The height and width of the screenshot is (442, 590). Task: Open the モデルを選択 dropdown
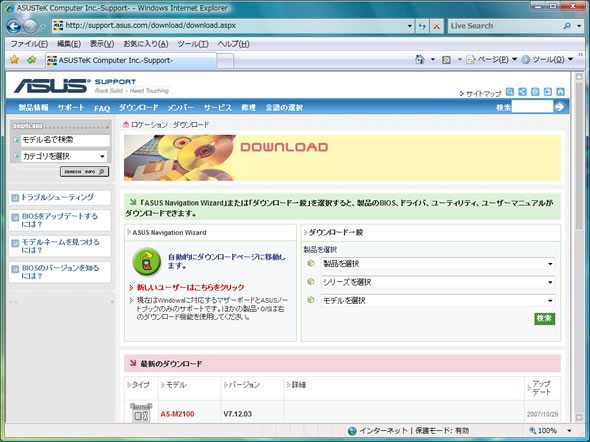tap(437, 300)
